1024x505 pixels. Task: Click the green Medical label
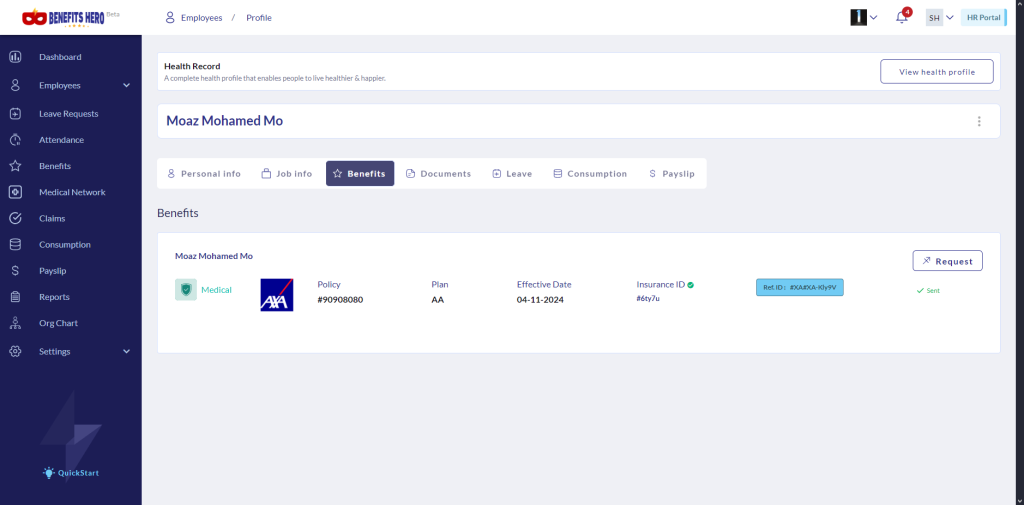216,289
